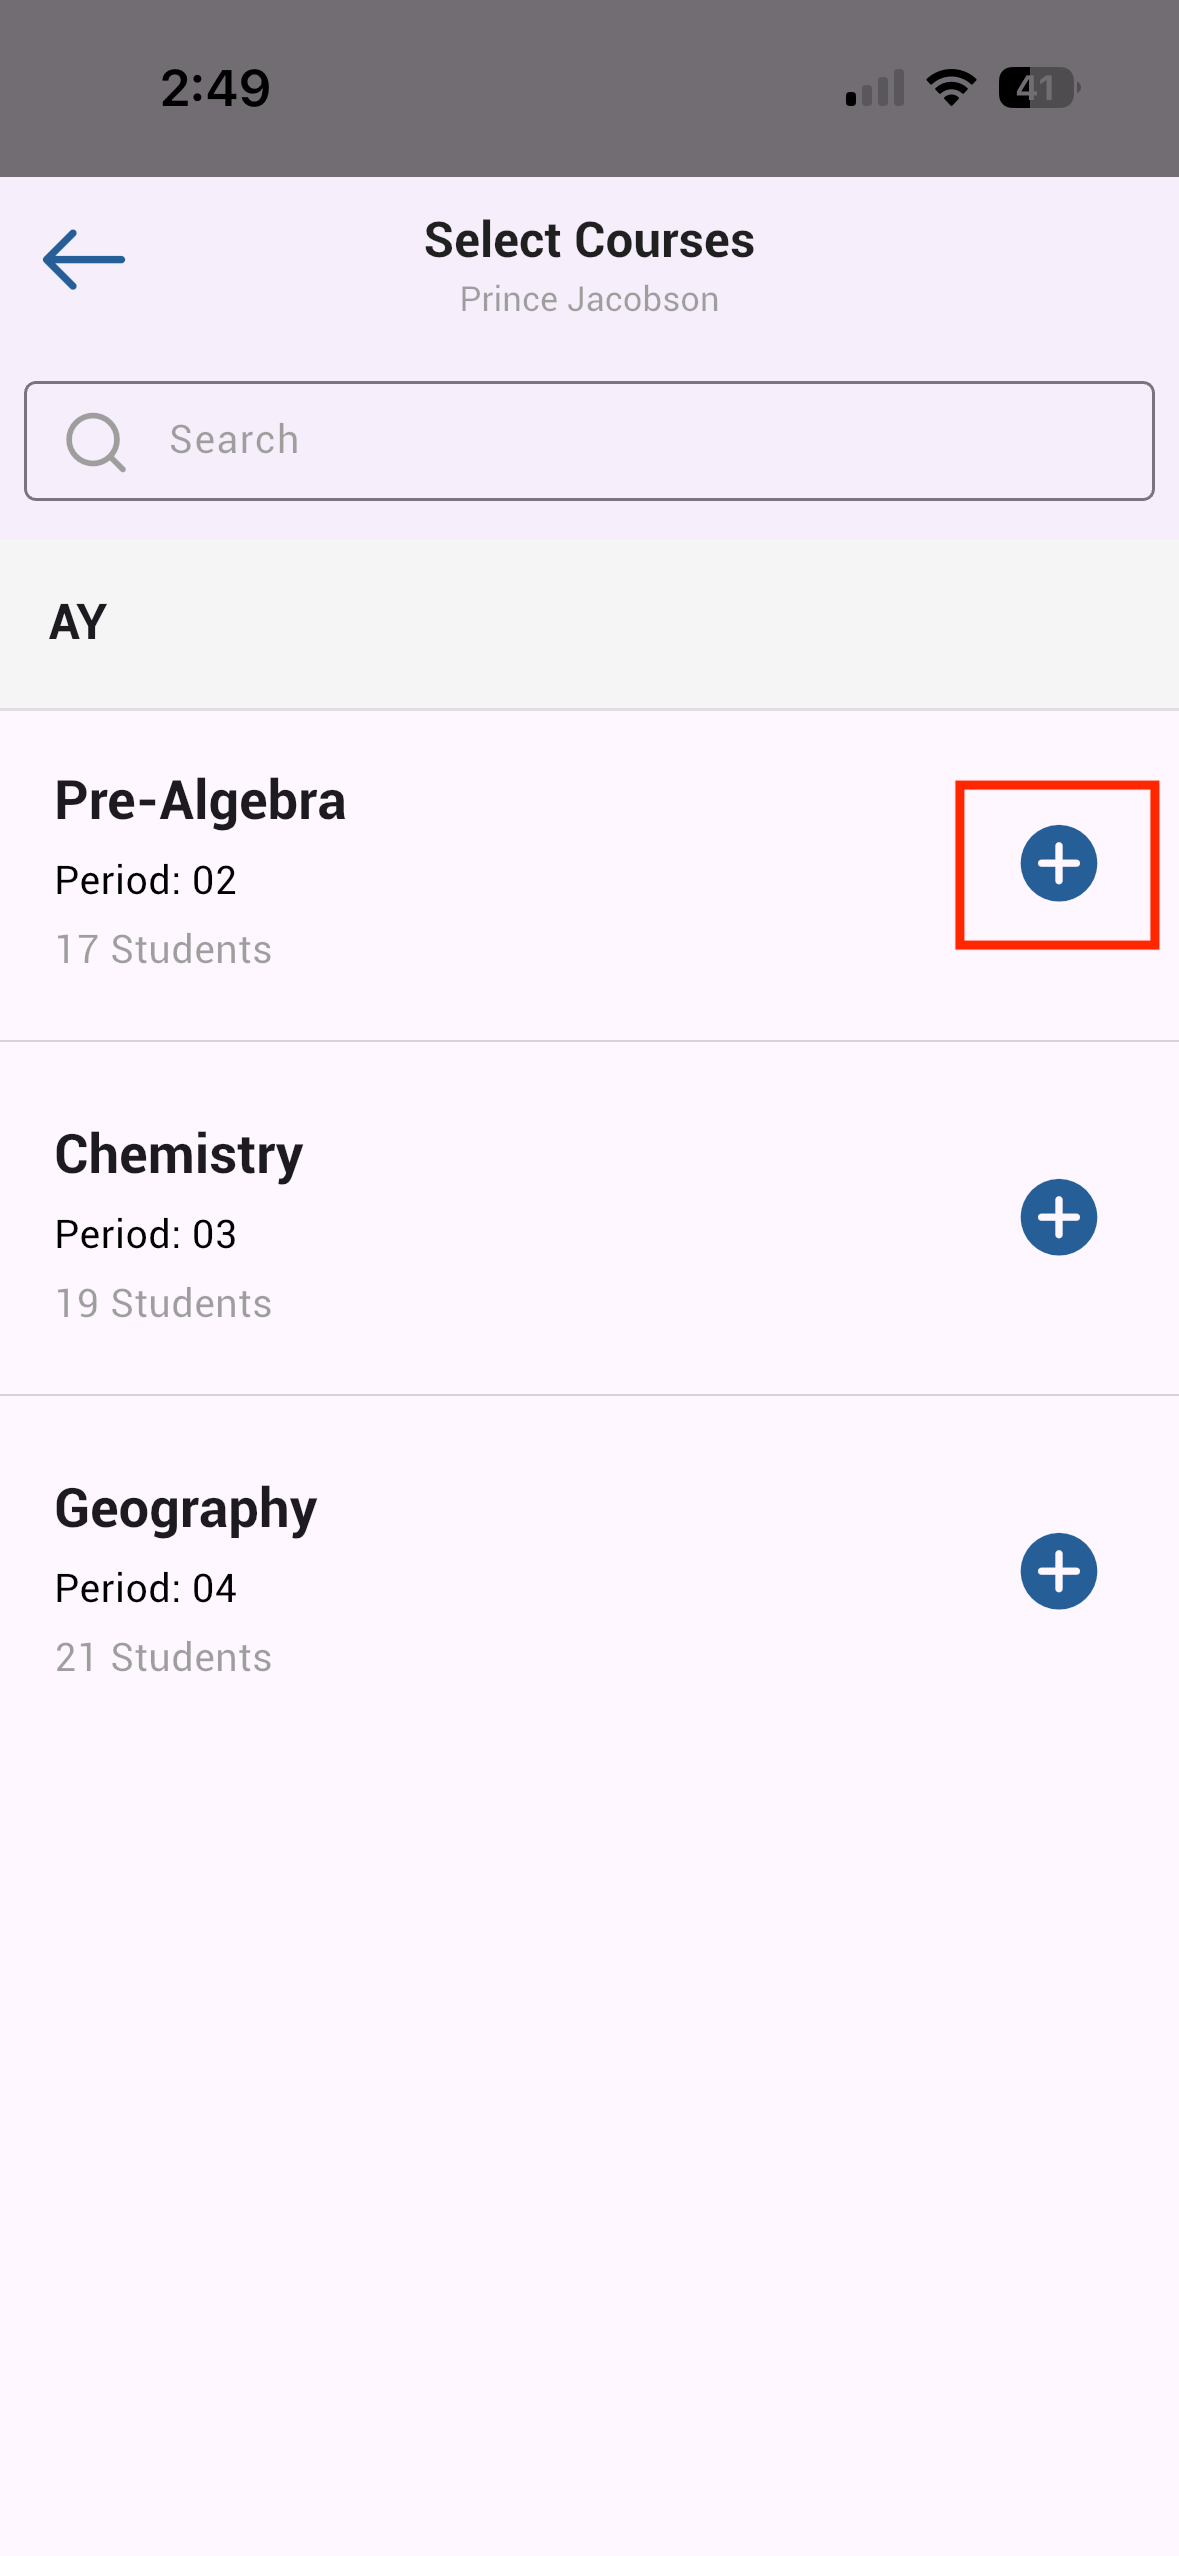Add the Geography course with plus icon
1179x2556 pixels.
click(1058, 1571)
